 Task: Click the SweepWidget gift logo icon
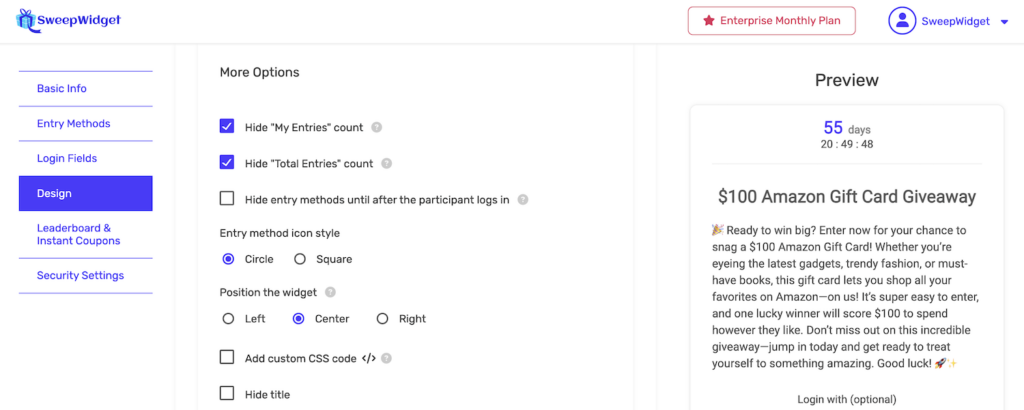26,20
